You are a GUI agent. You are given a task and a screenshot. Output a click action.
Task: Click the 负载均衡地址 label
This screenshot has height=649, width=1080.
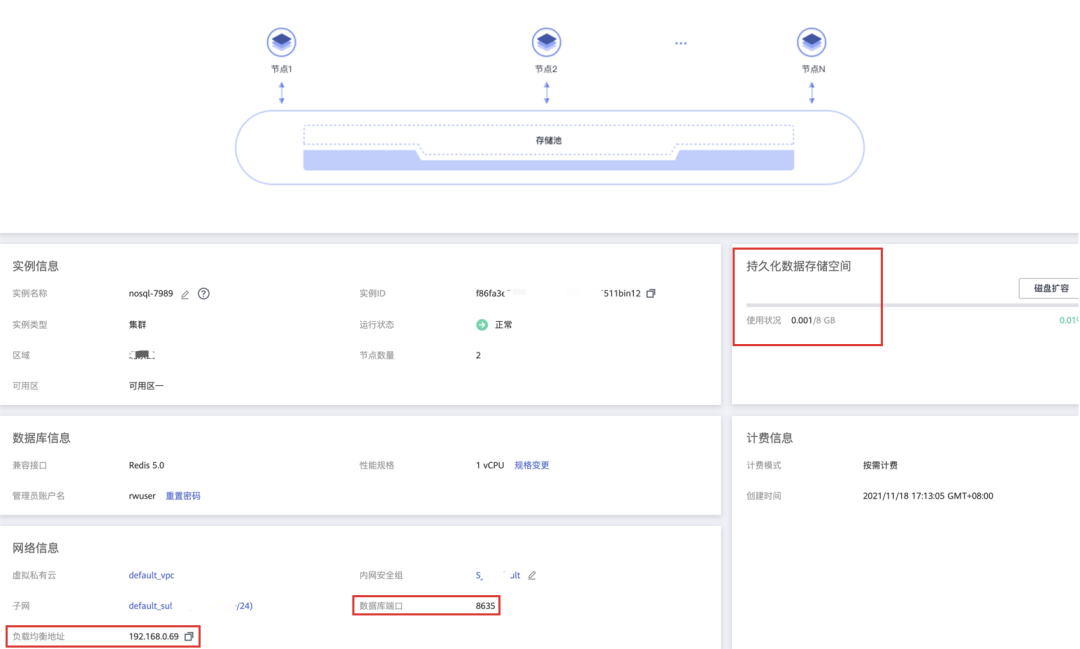pos(38,636)
